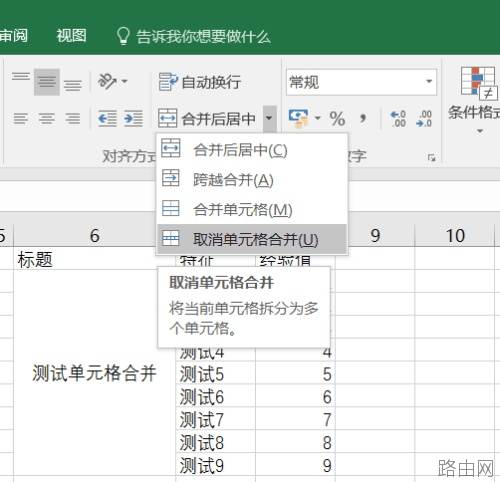Open the accounting format dropdown arrow

[317, 118]
